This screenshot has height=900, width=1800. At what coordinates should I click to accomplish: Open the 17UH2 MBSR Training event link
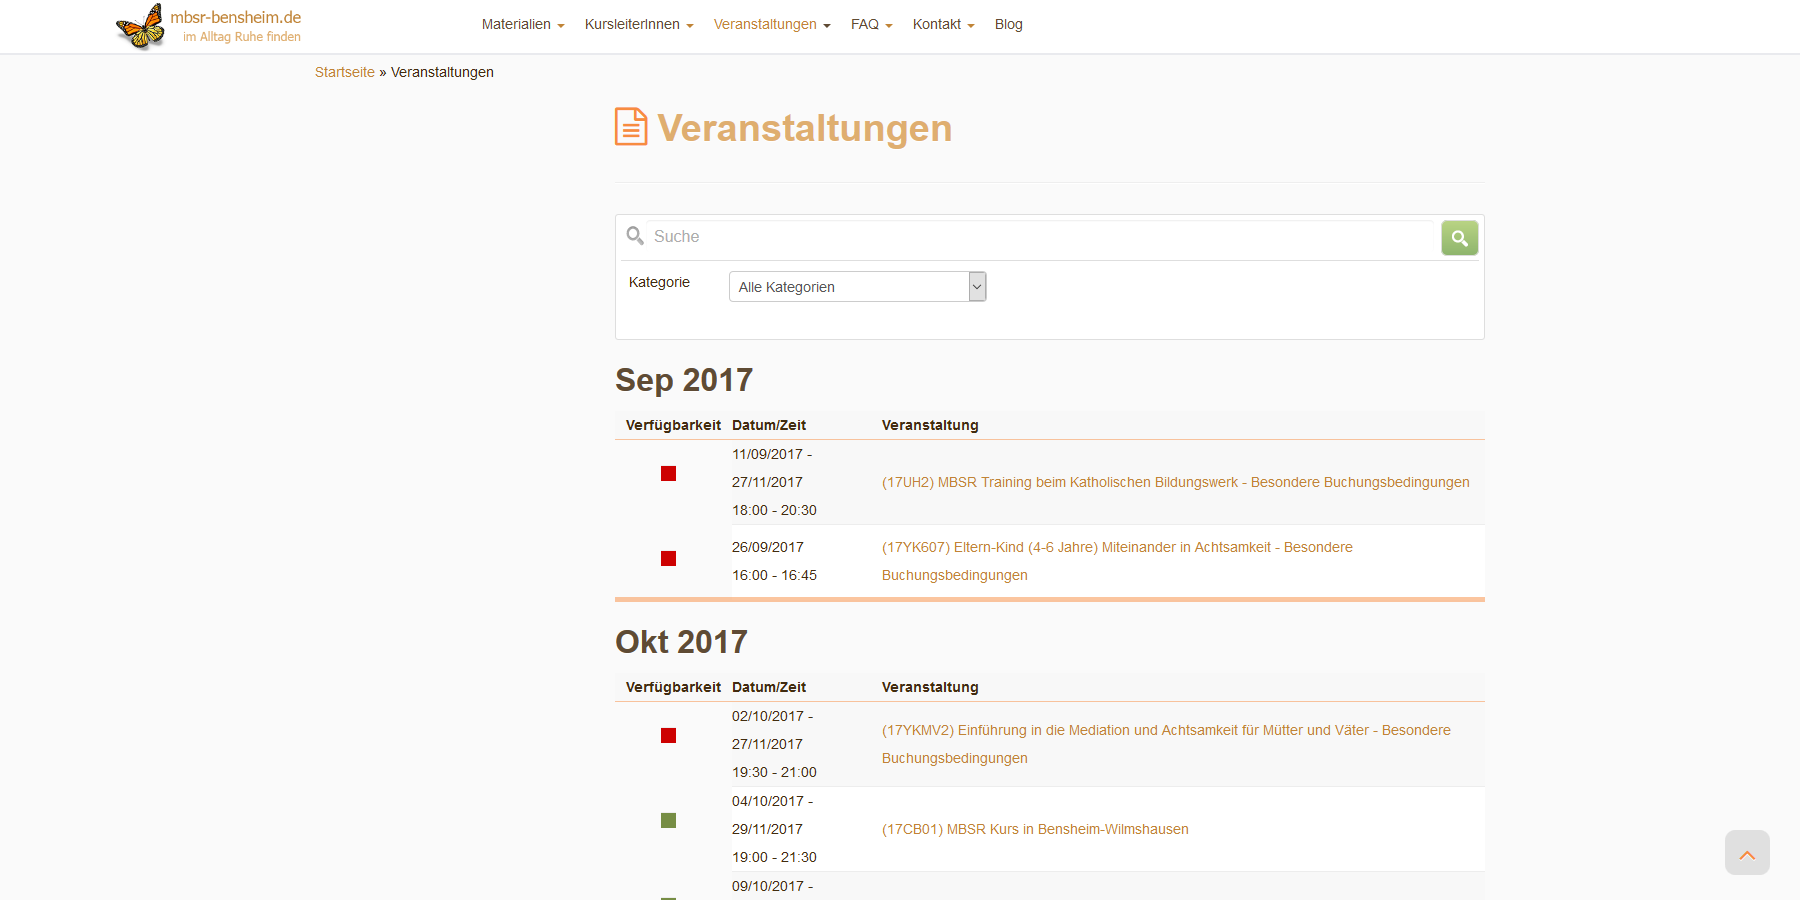pyautogui.click(x=1175, y=482)
